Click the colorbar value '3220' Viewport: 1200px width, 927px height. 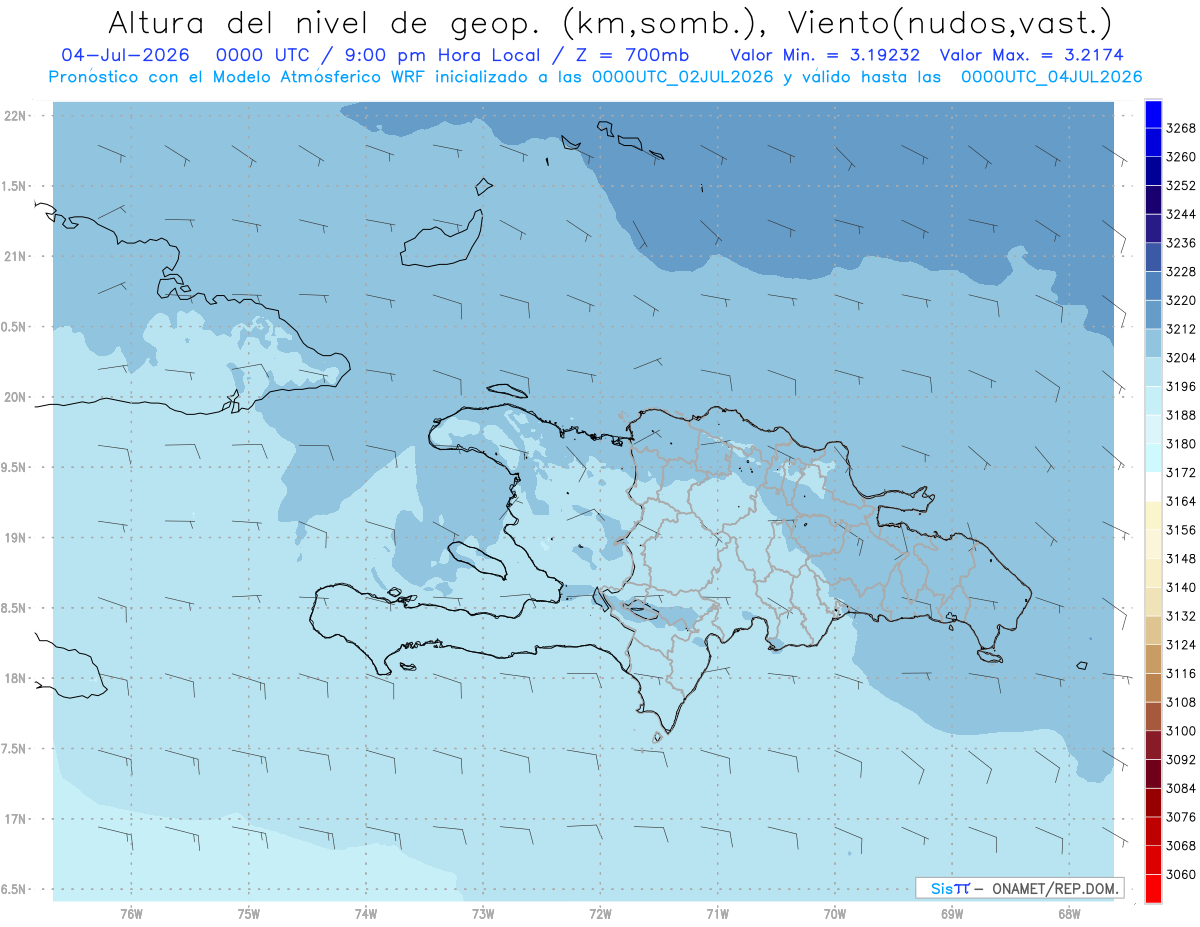1181,300
